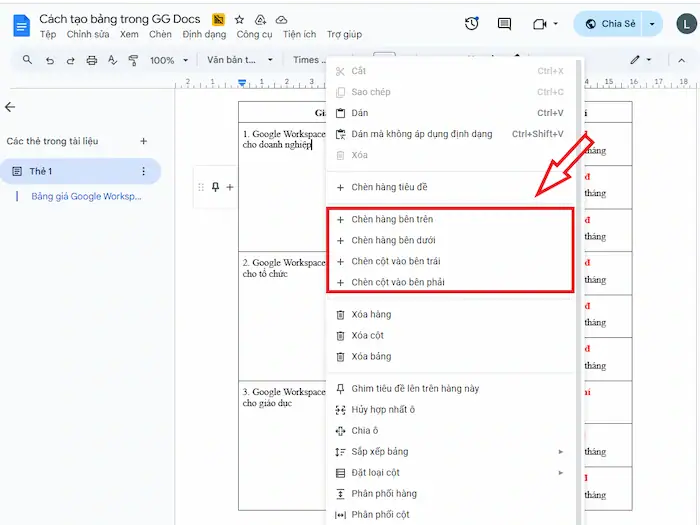The height and width of the screenshot is (525, 700).
Task: Star this document
Action: (239, 20)
